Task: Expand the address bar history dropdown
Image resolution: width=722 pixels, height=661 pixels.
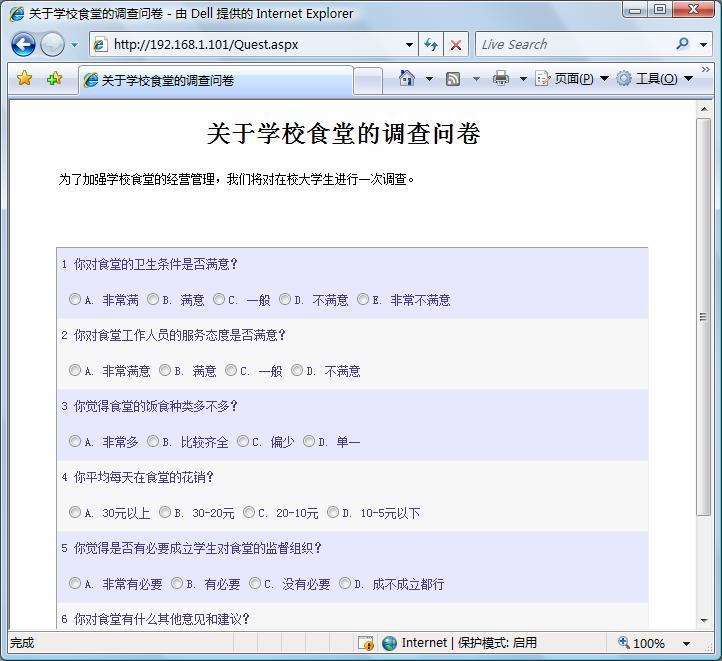Action: pyautogui.click(x=409, y=45)
